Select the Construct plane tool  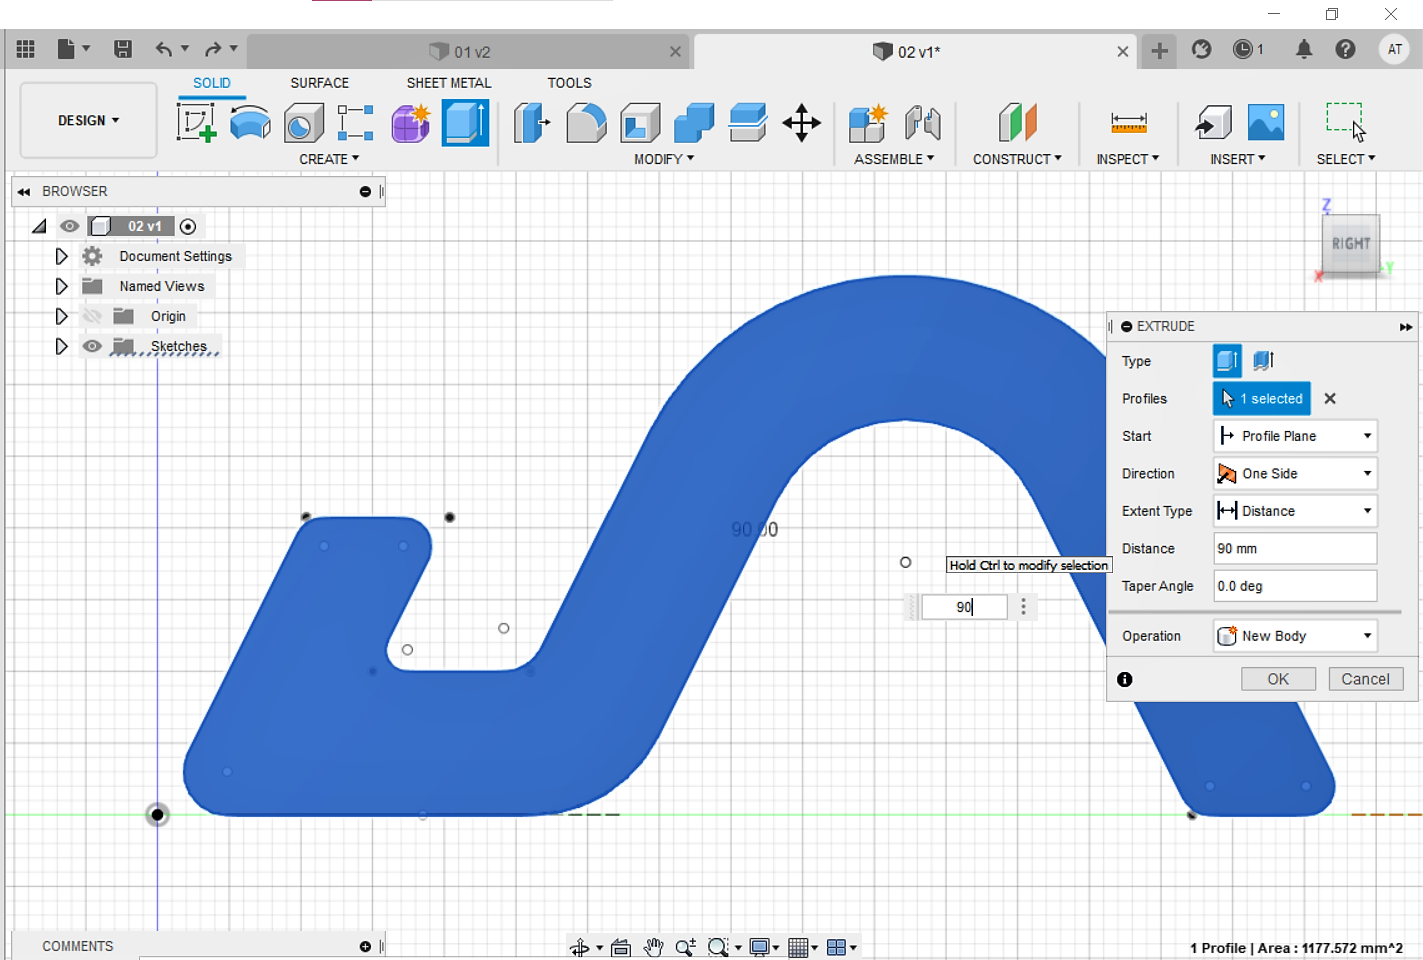pyautogui.click(x=1018, y=123)
